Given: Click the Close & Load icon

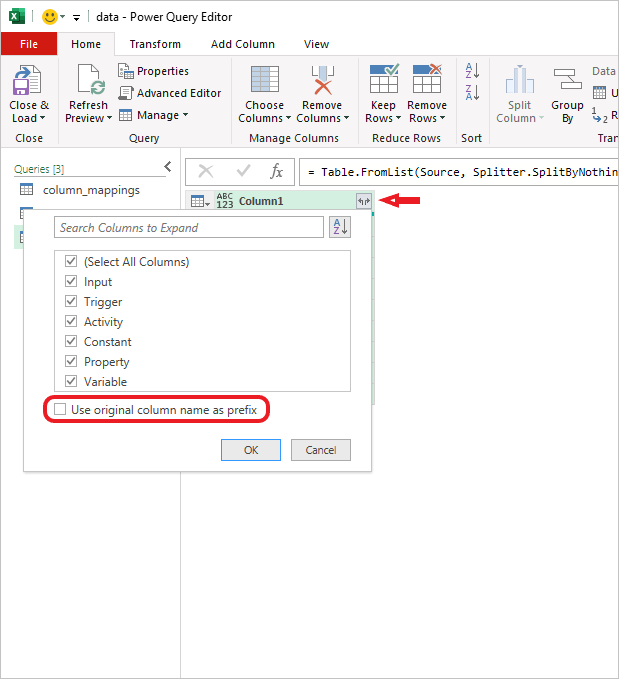Looking at the screenshot, I should 27,80.
